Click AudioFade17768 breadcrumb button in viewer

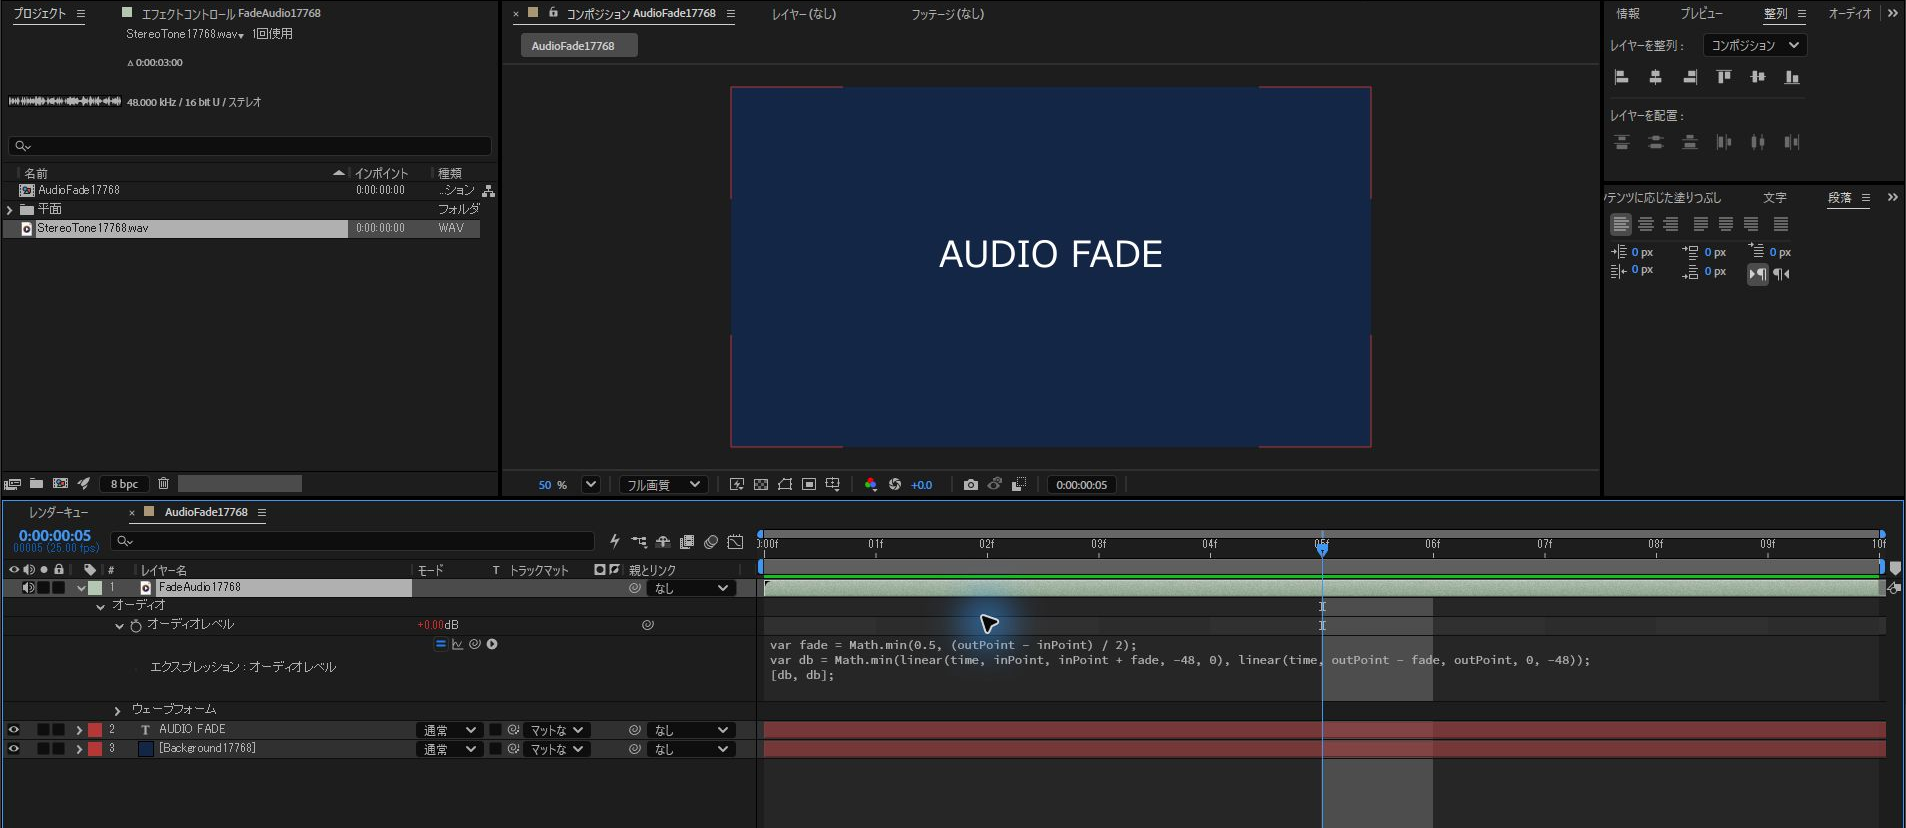(x=578, y=45)
